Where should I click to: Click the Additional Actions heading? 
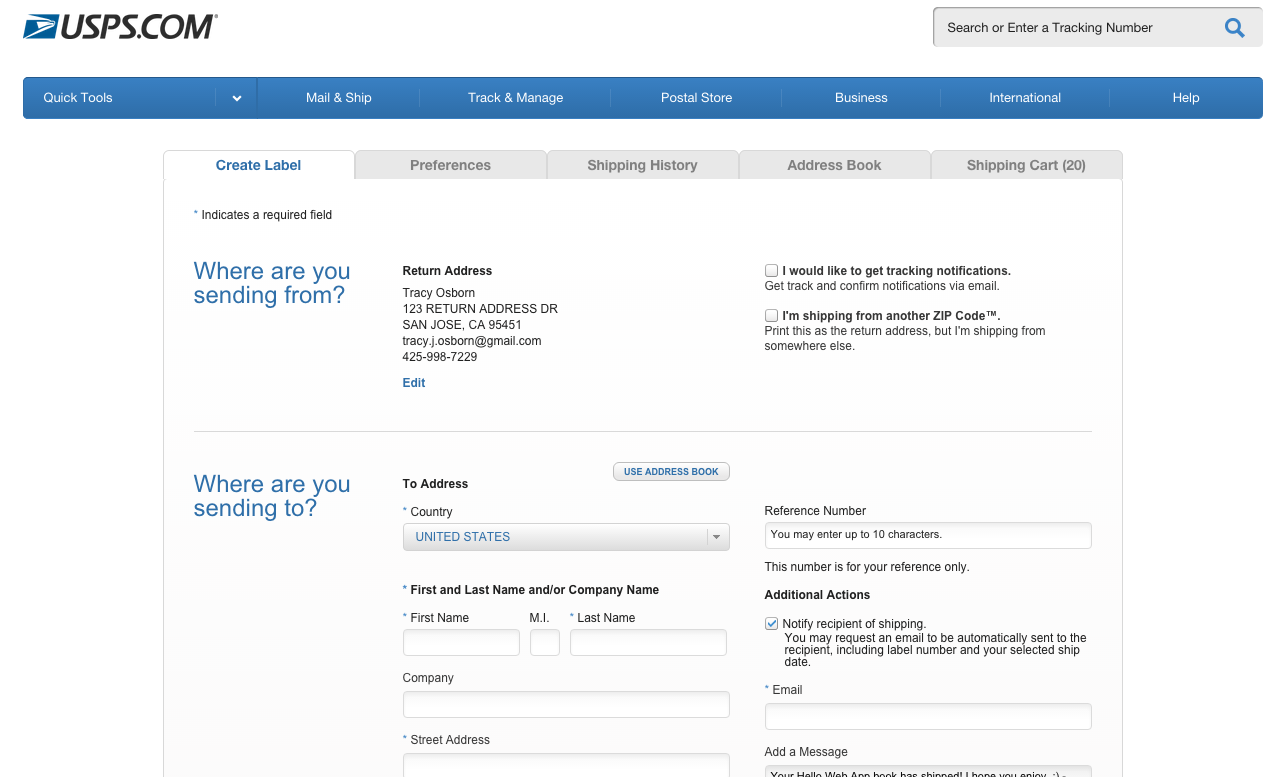(817, 595)
